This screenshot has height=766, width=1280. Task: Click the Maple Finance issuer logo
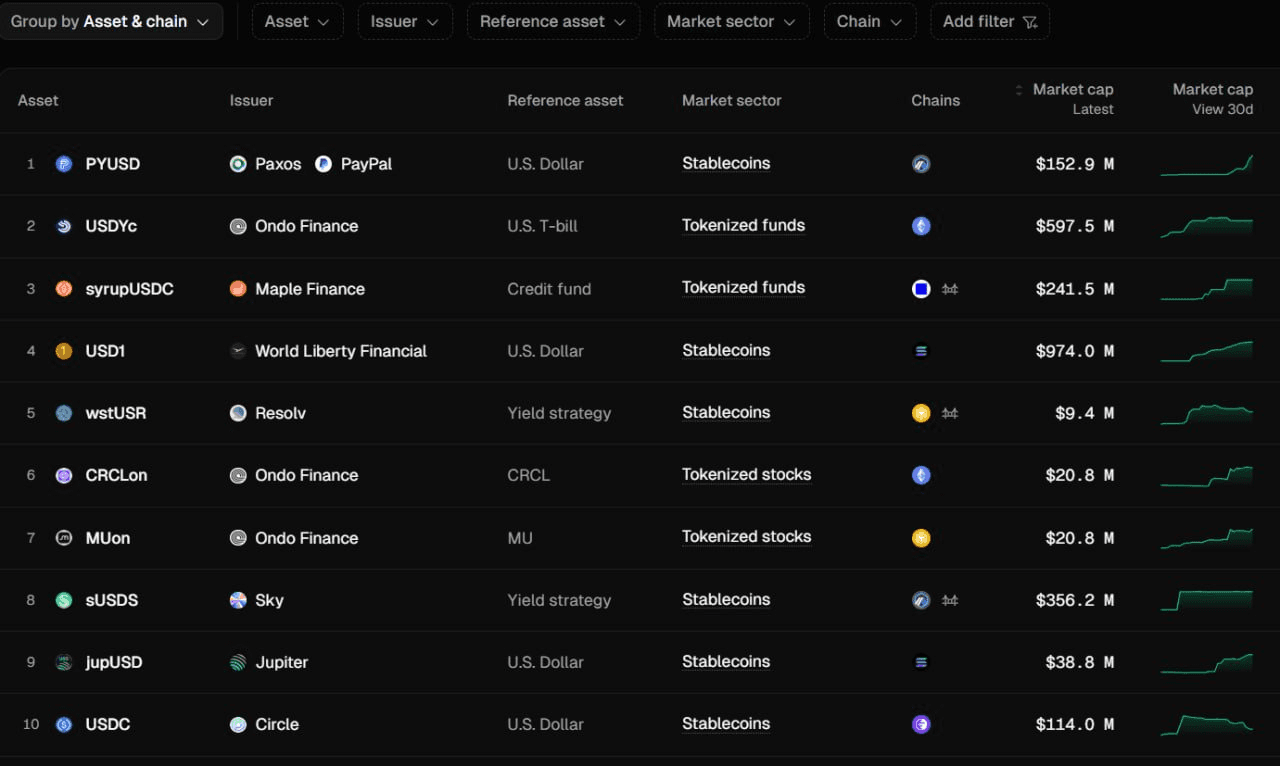tap(238, 289)
